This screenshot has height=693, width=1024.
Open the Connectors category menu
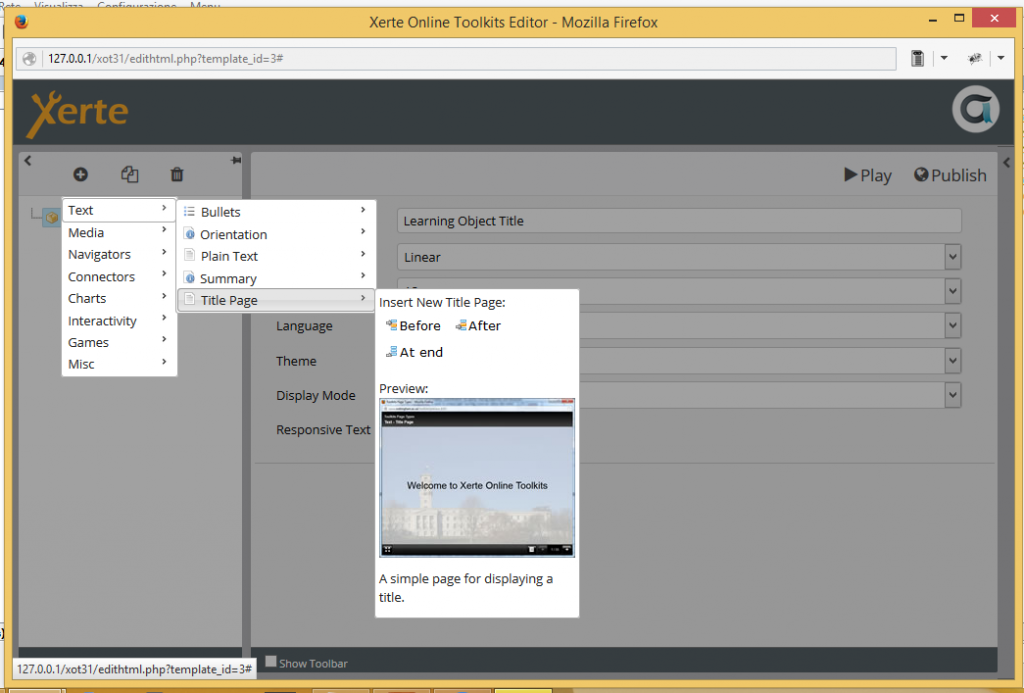click(x=119, y=276)
